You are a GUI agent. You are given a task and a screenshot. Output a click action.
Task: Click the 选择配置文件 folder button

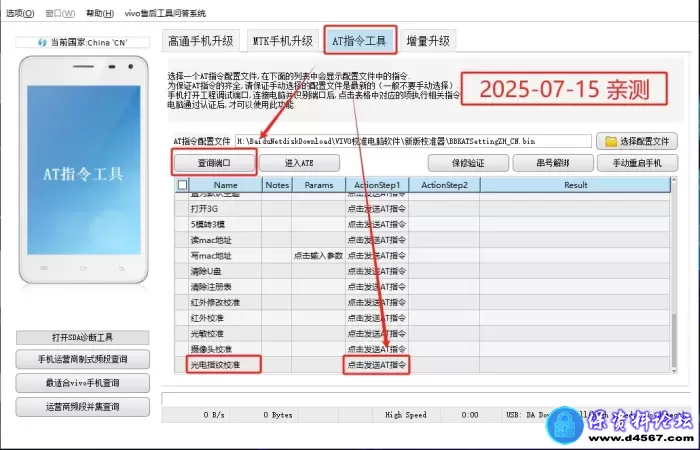coord(637,142)
